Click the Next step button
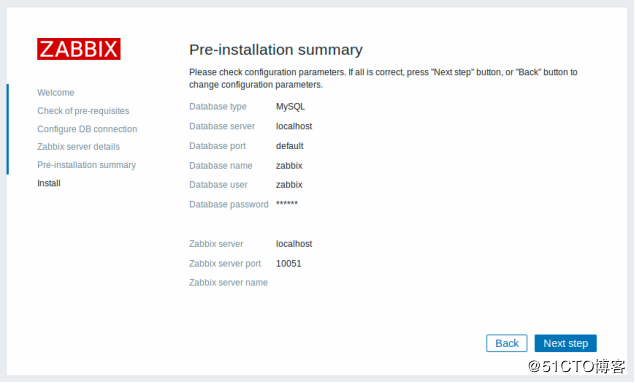Viewport: 635px width, 383px height. pos(565,343)
